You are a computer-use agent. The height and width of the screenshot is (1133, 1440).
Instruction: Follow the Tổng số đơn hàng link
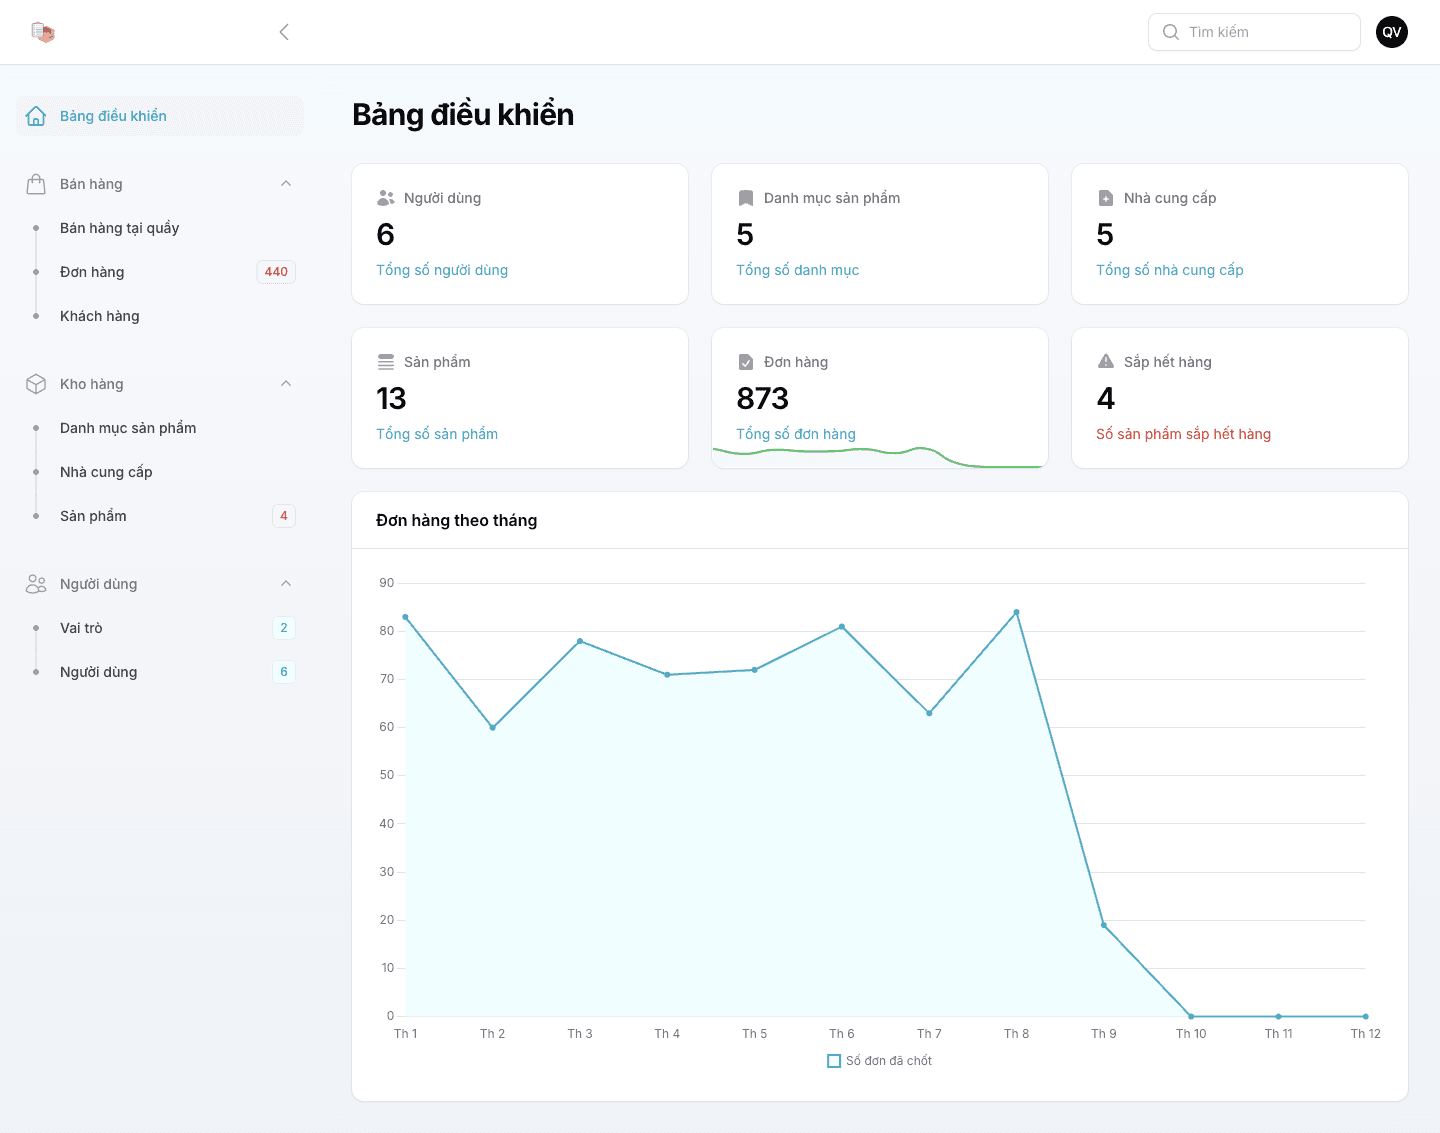pyautogui.click(x=796, y=434)
